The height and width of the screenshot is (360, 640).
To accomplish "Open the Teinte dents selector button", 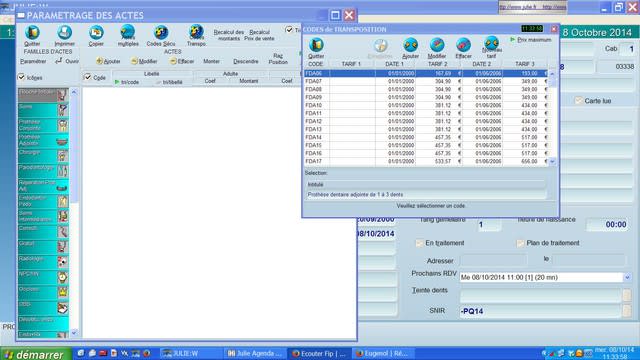I will pos(627,296).
